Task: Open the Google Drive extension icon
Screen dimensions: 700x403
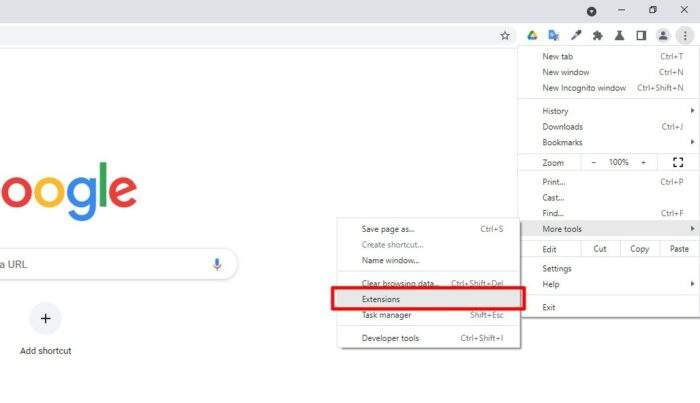Action: (x=532, y=36)
